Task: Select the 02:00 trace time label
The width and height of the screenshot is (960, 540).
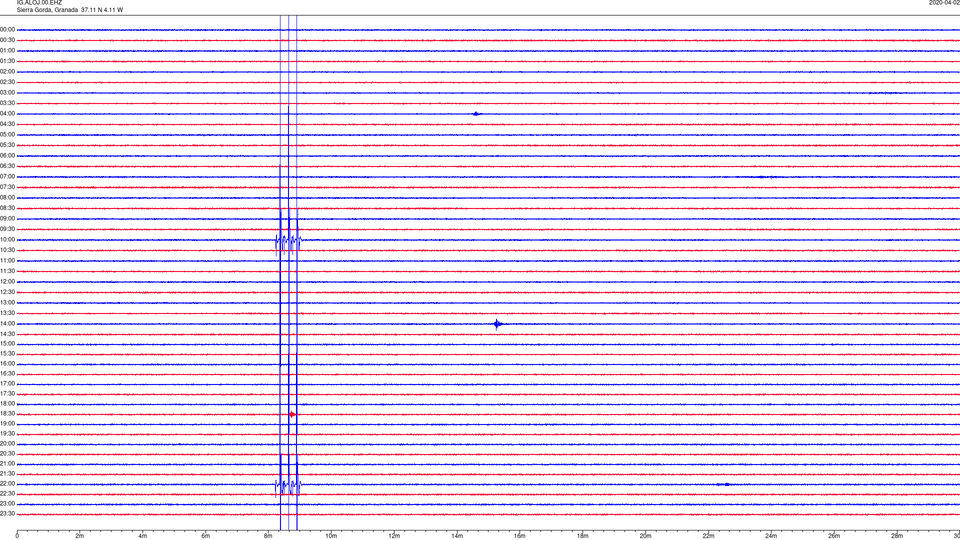Action: 7,72
